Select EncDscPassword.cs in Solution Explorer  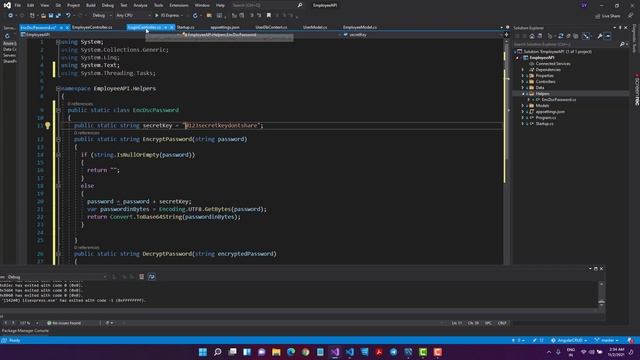559,100
